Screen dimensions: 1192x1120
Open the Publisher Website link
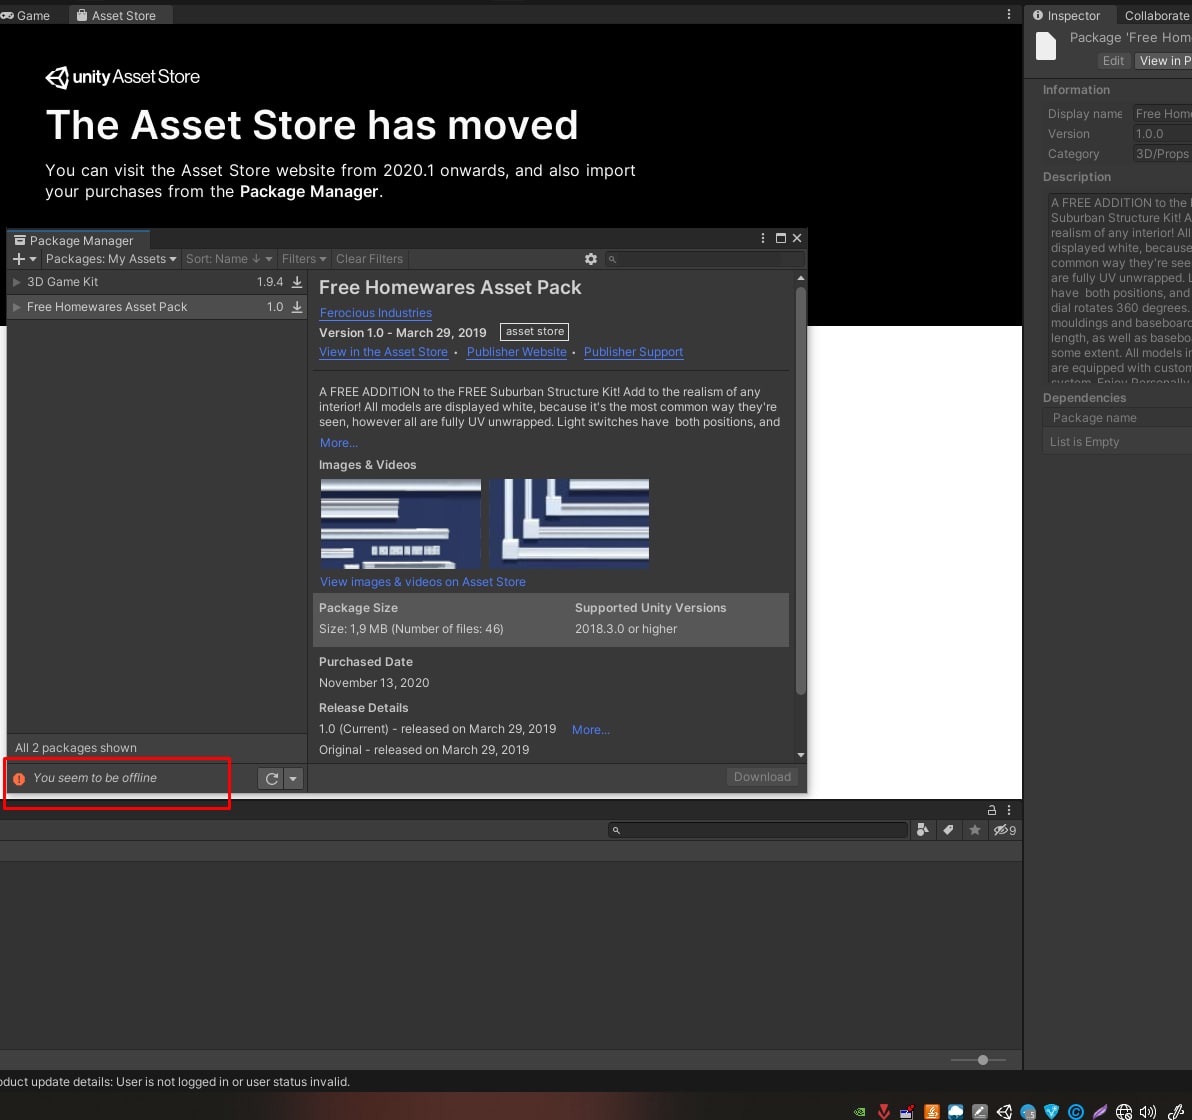517,352
